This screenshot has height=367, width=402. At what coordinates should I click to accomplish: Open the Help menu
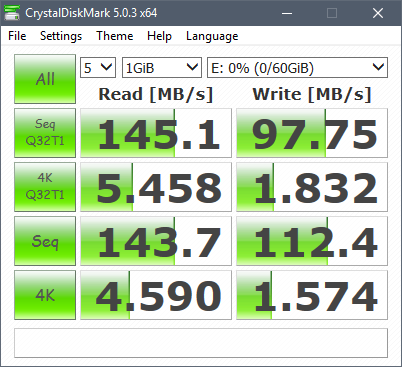[159, 36]
